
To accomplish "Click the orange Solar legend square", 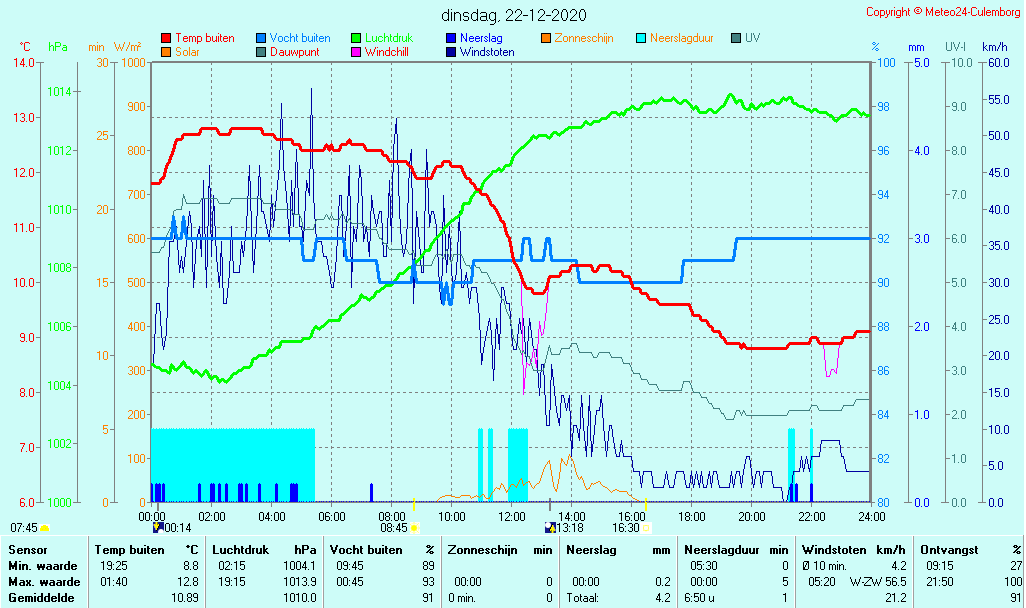I will pyautogui.click(x=166, y=52).
